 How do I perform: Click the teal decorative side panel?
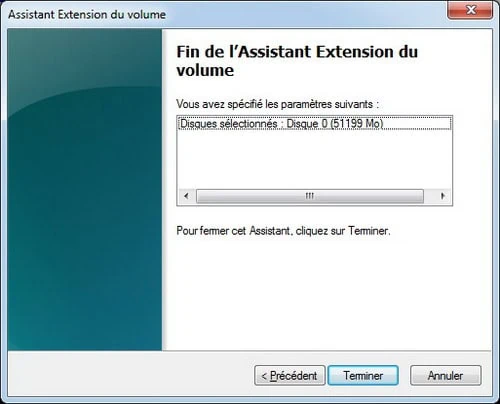(85, 189)
